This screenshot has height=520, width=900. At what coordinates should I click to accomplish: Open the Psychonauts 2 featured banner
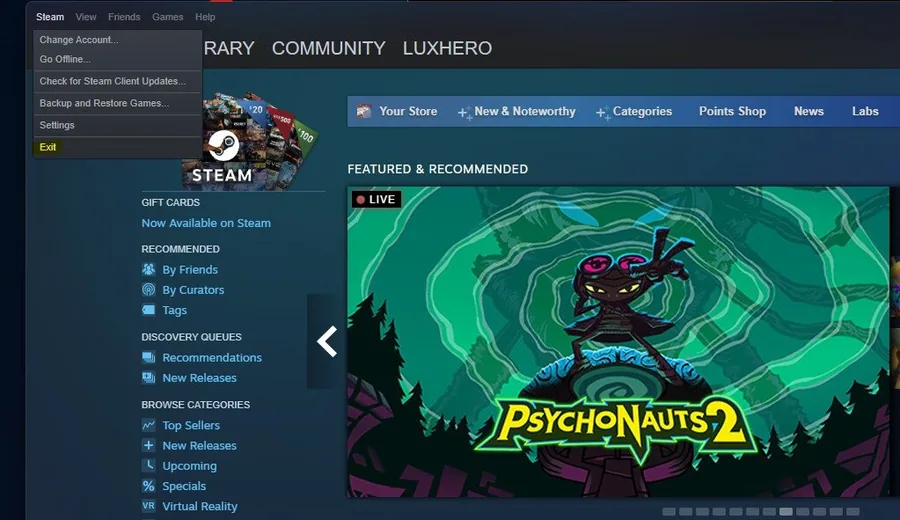coord(618,342)
